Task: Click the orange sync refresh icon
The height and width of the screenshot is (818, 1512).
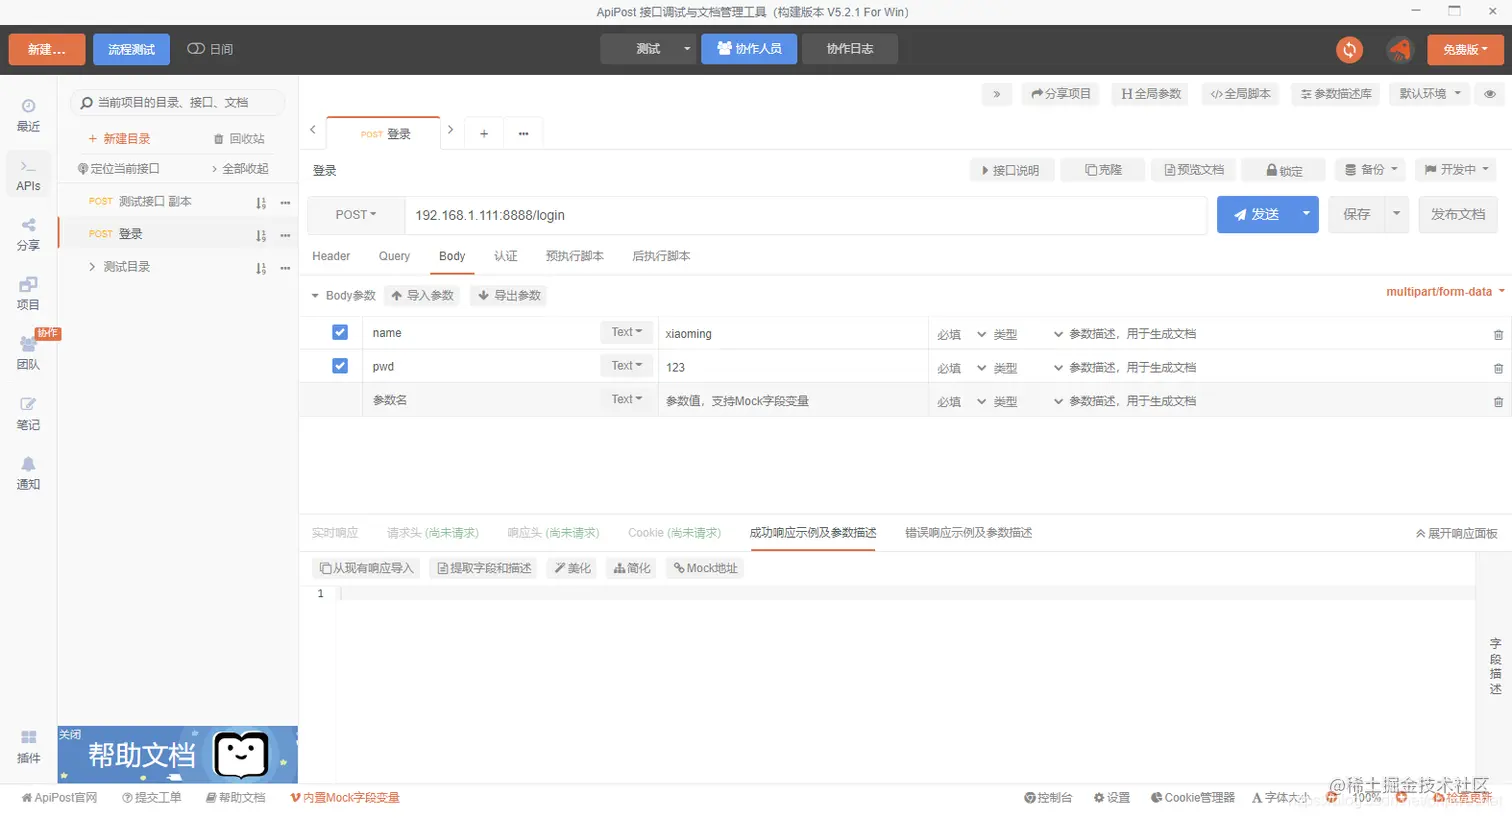Action: coord(1349,49)
